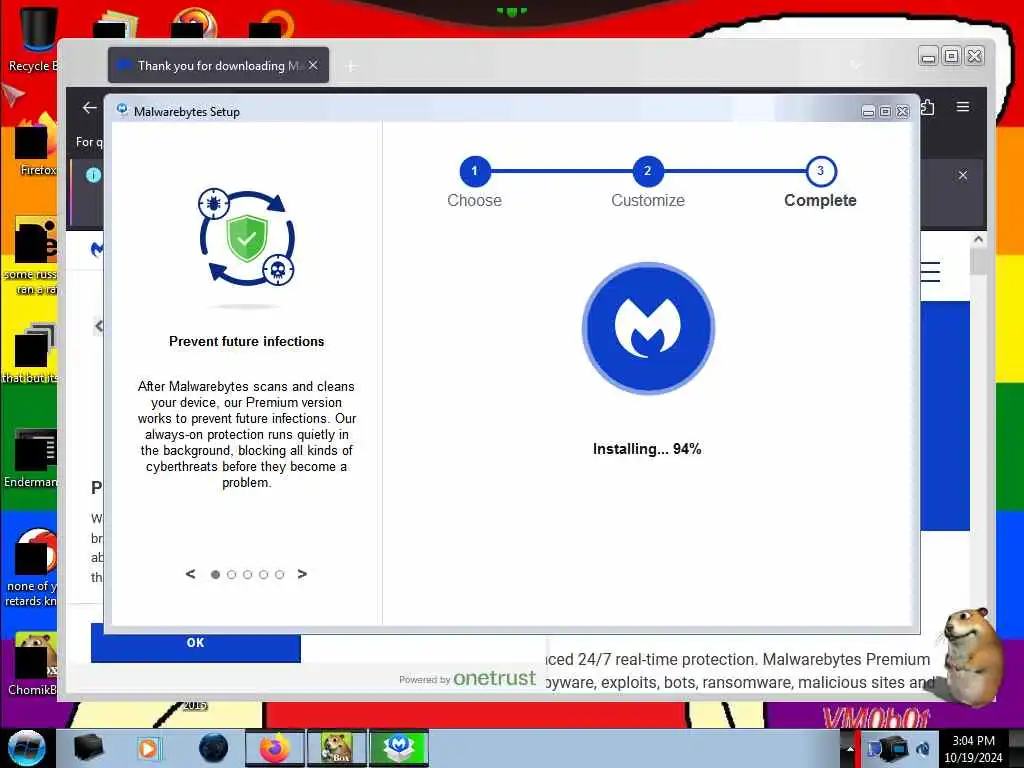Open the Firefox hamburger menu
This screenshot has height=768, width=1024.
[x=963, y=106]
